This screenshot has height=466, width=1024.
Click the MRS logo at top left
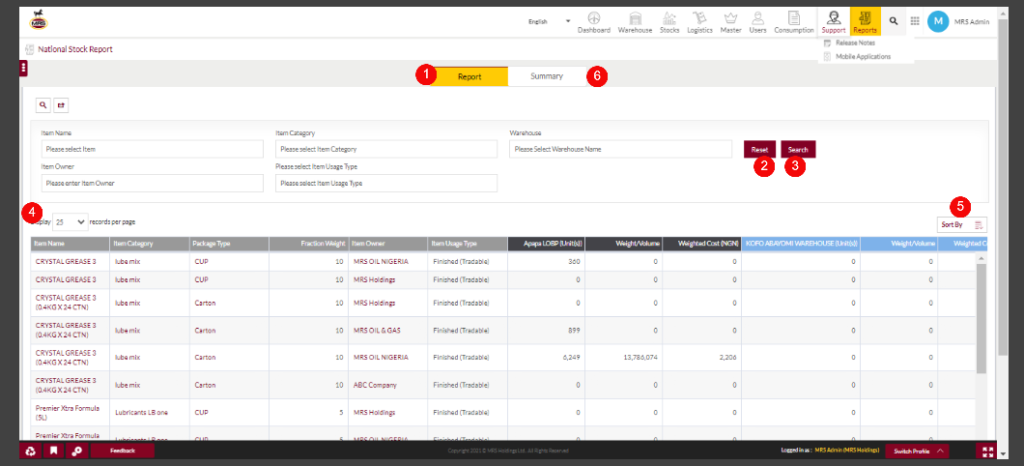point(39,22)
